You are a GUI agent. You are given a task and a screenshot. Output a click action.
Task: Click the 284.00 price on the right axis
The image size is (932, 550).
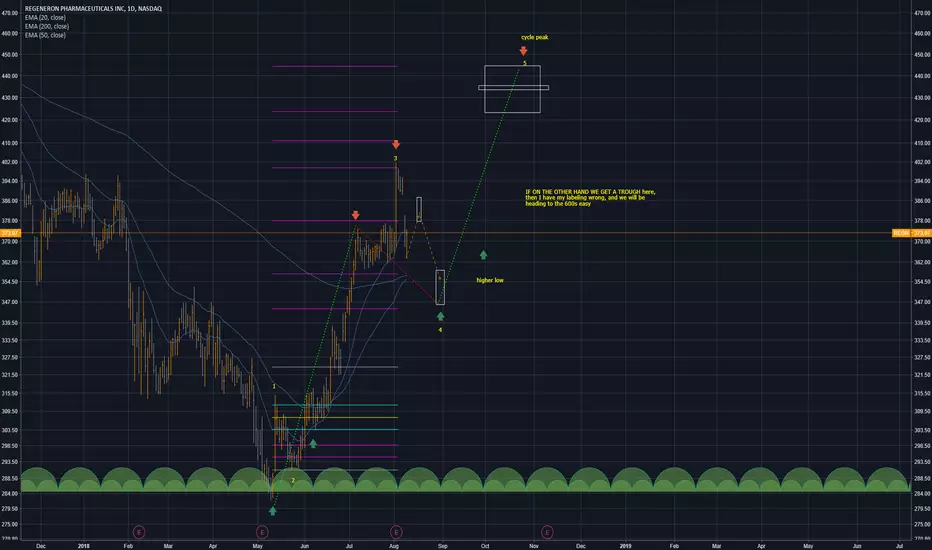click(922, 494)
